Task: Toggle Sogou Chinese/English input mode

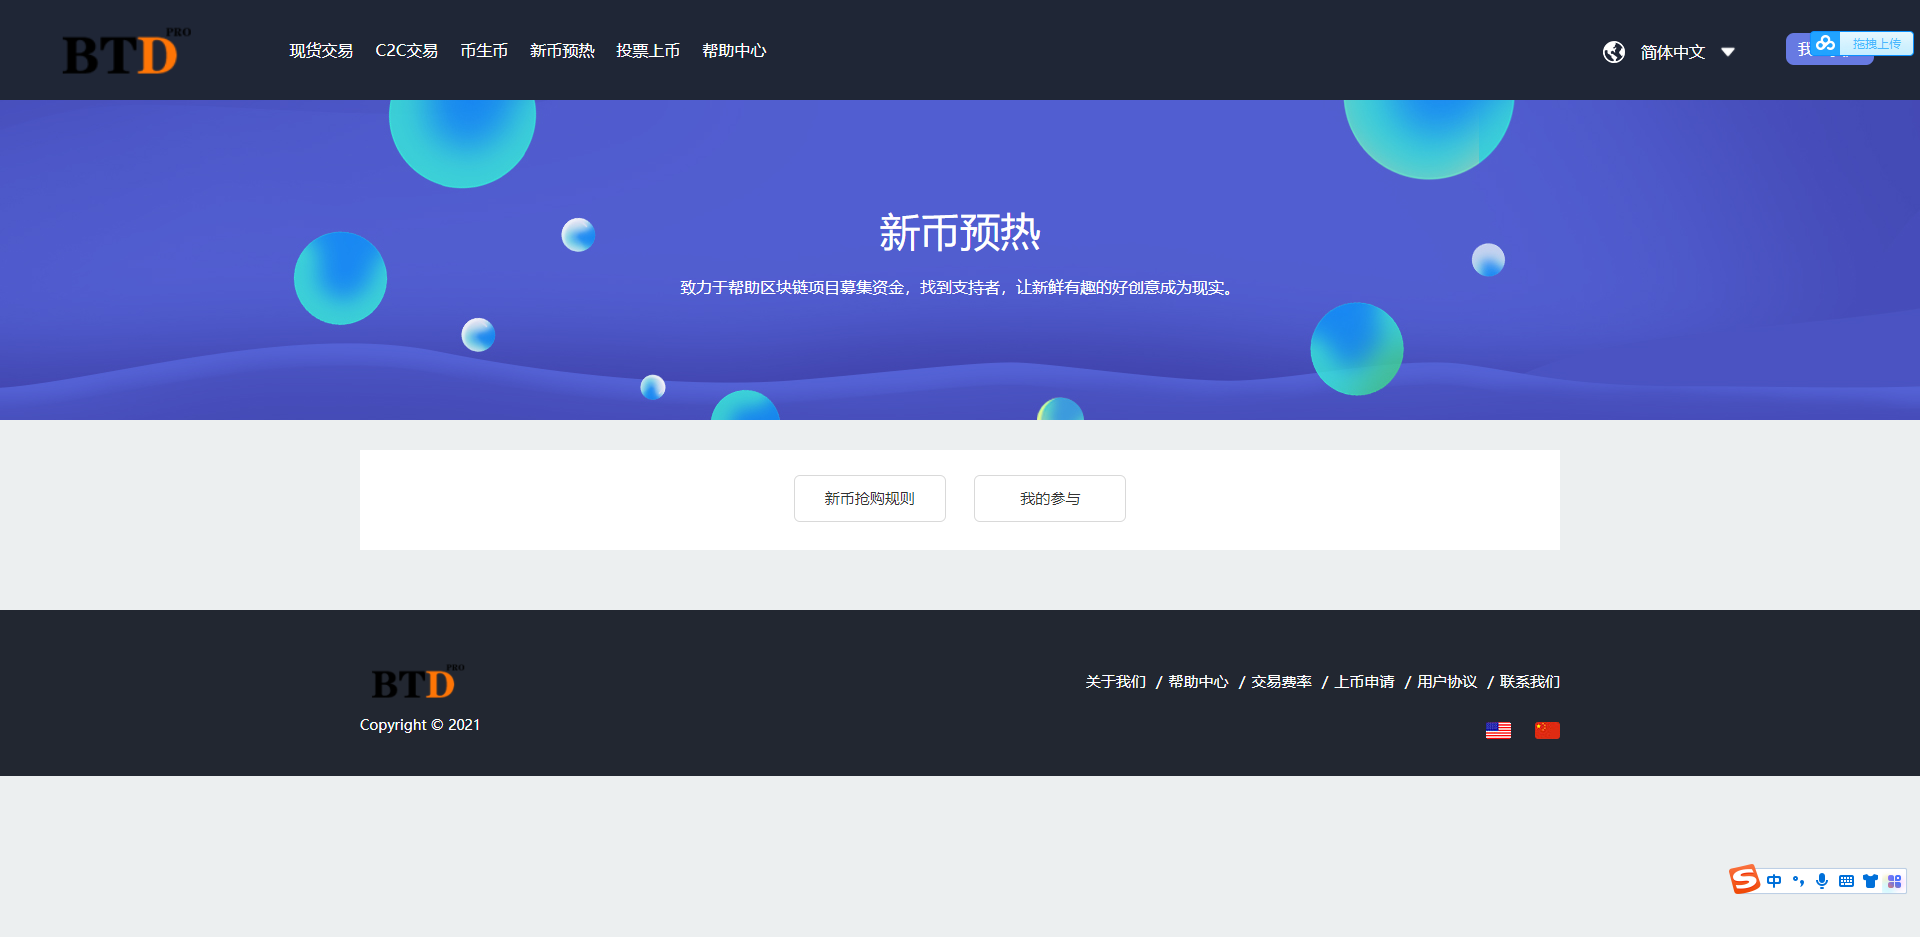Action: (x=1774, y=881)
